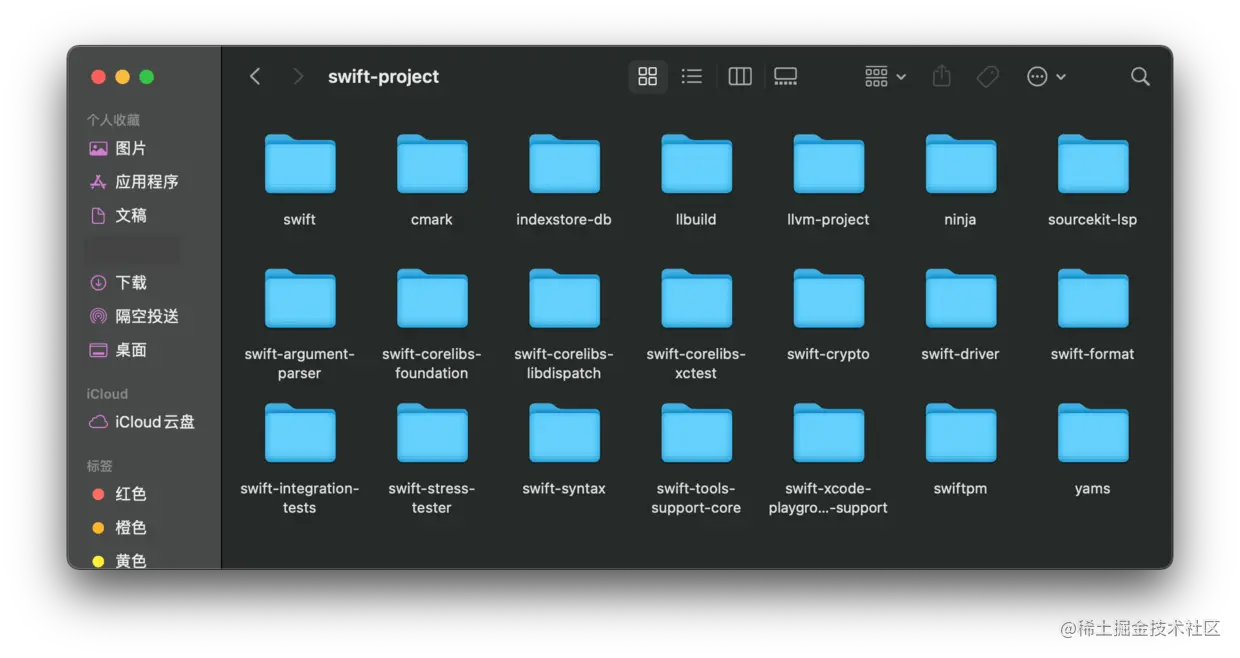
Task: Select the cmark folder icon
Action: tap(432, 164)
